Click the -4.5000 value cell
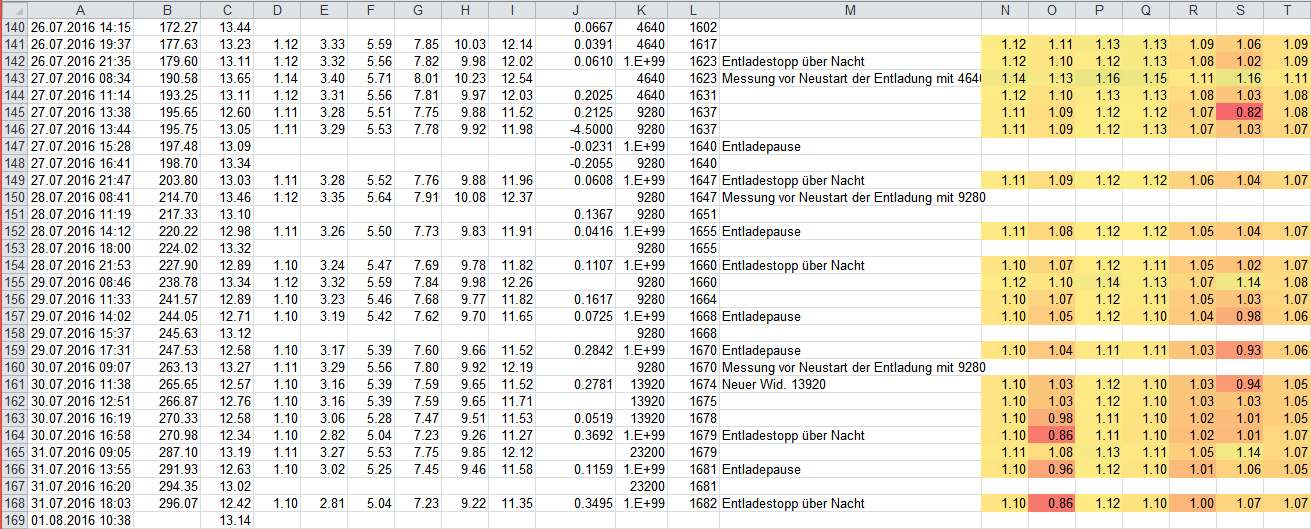 click(577, 129)
